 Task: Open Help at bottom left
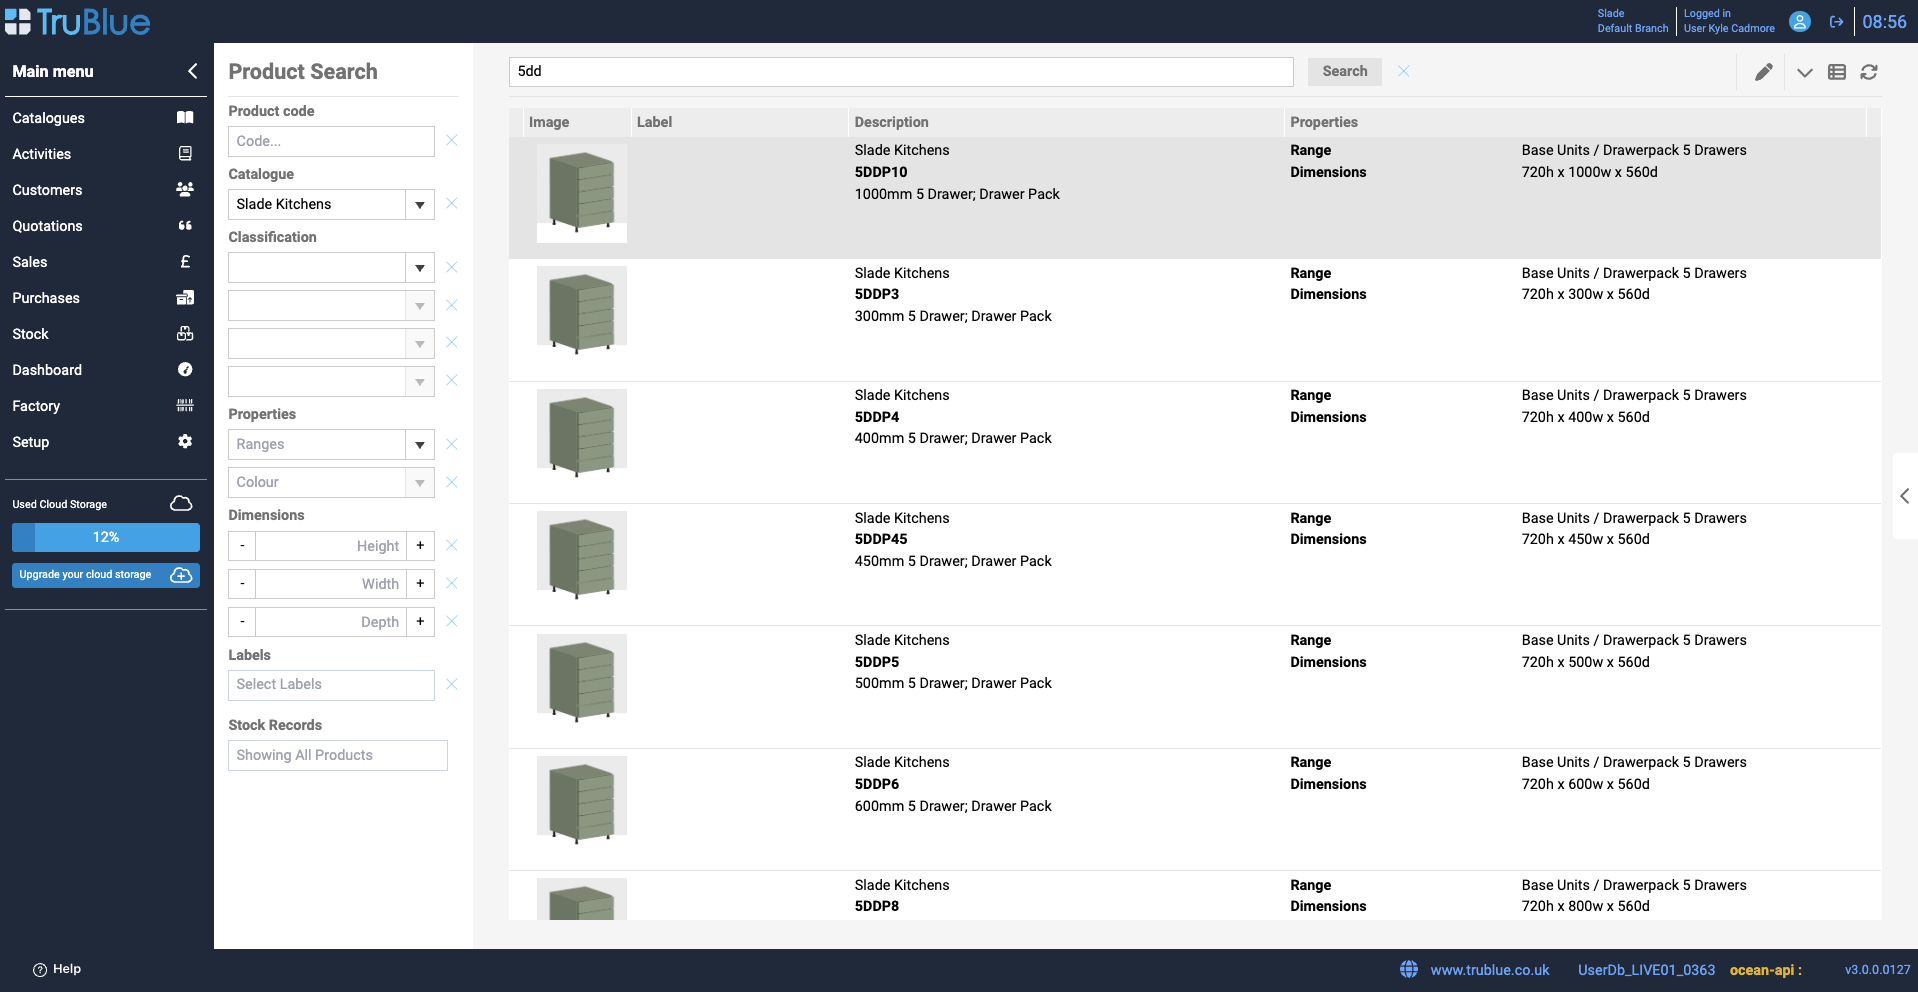pyautogui.click(x=57, y=969)
